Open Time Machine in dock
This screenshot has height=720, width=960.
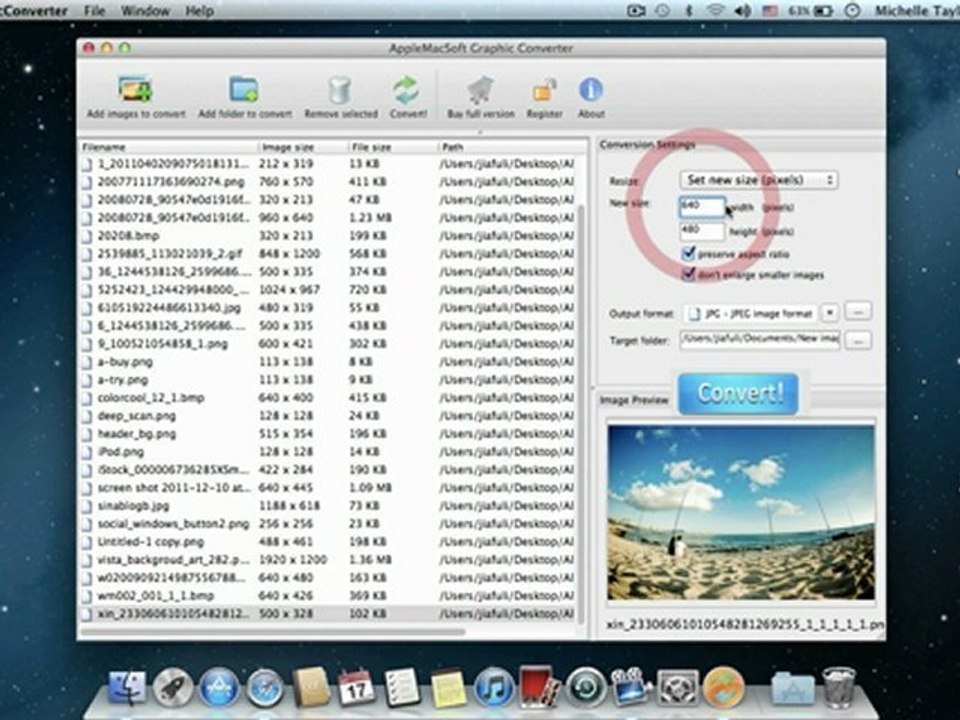click(585, 688)
